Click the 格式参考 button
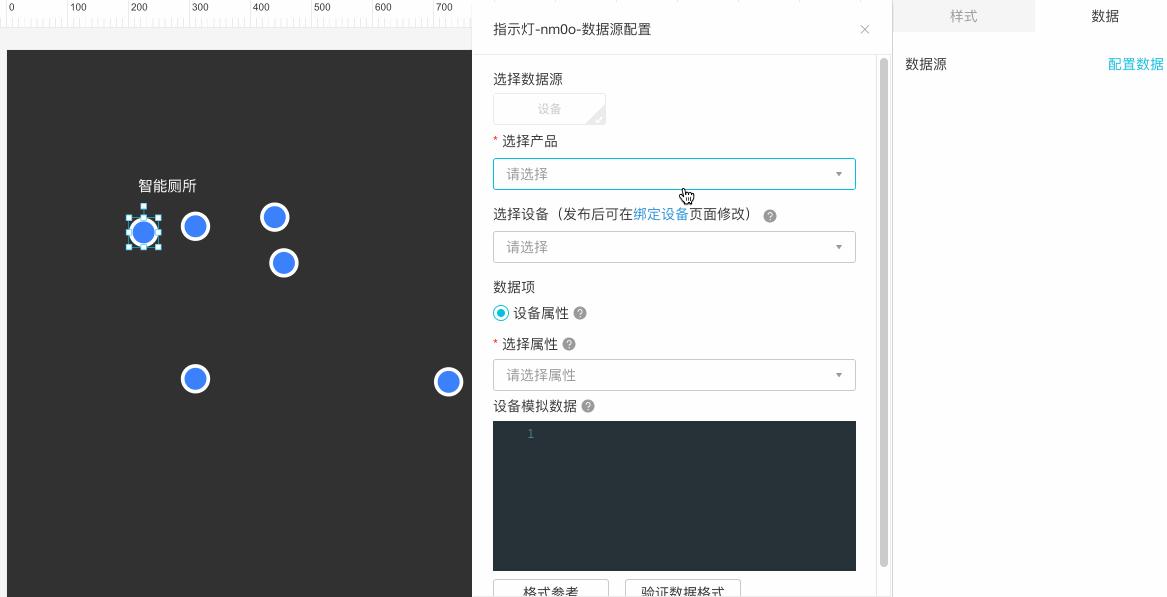 point(549,590)
